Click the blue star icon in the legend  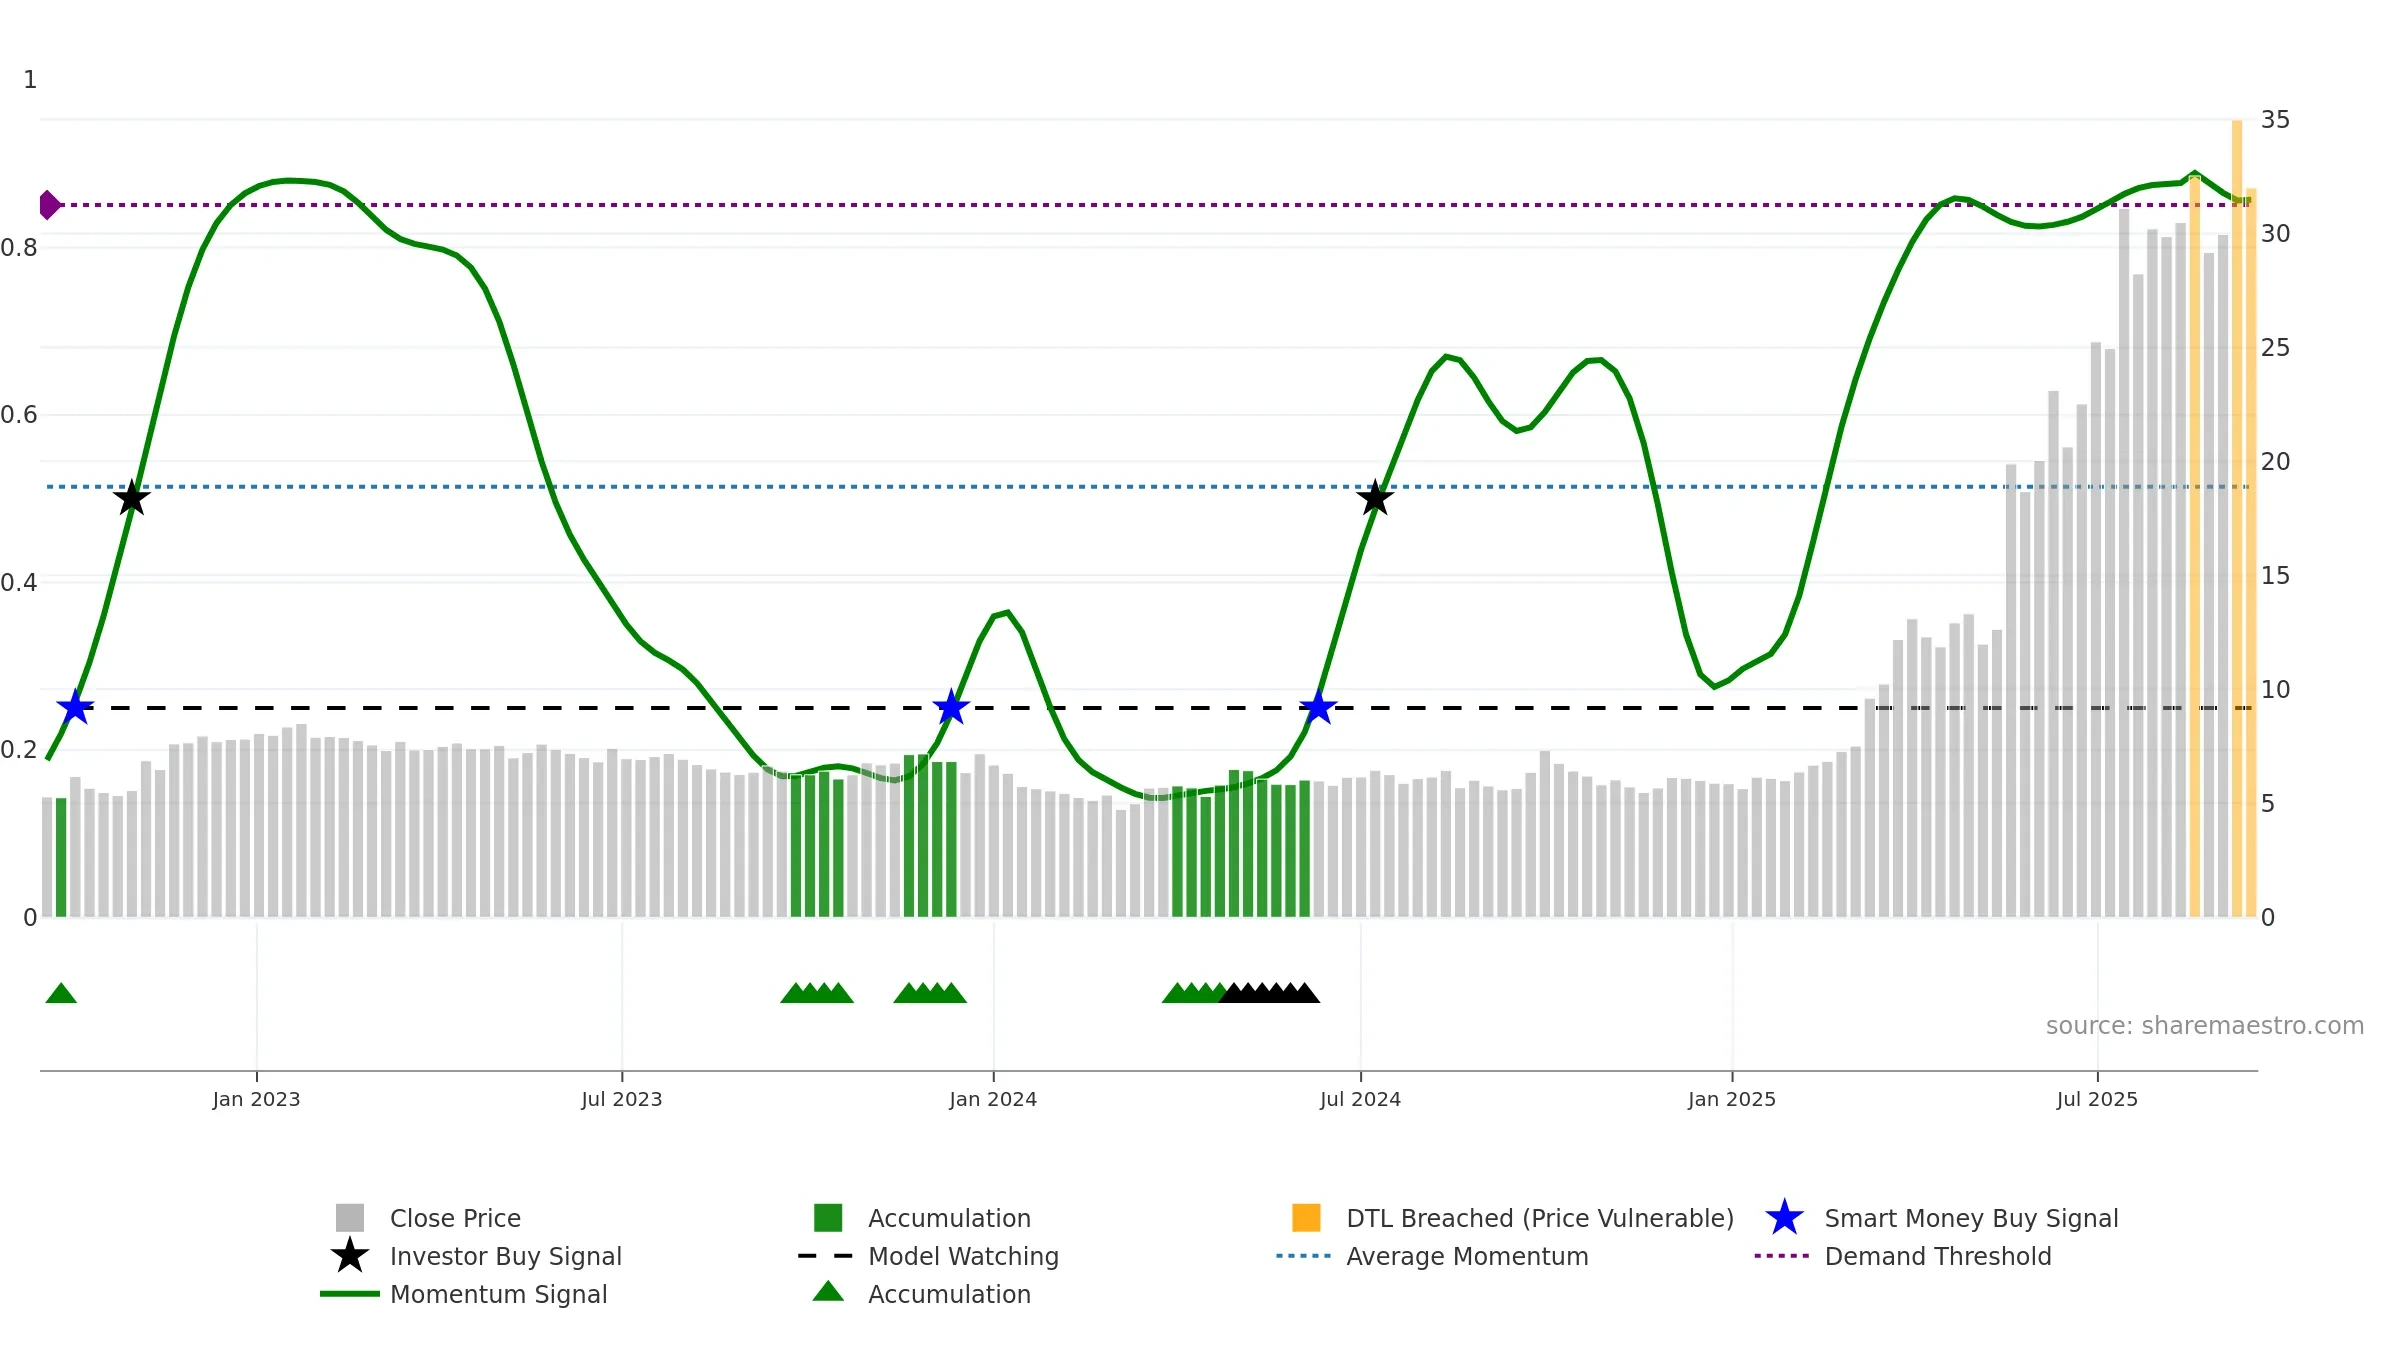click(1784, 1218)
